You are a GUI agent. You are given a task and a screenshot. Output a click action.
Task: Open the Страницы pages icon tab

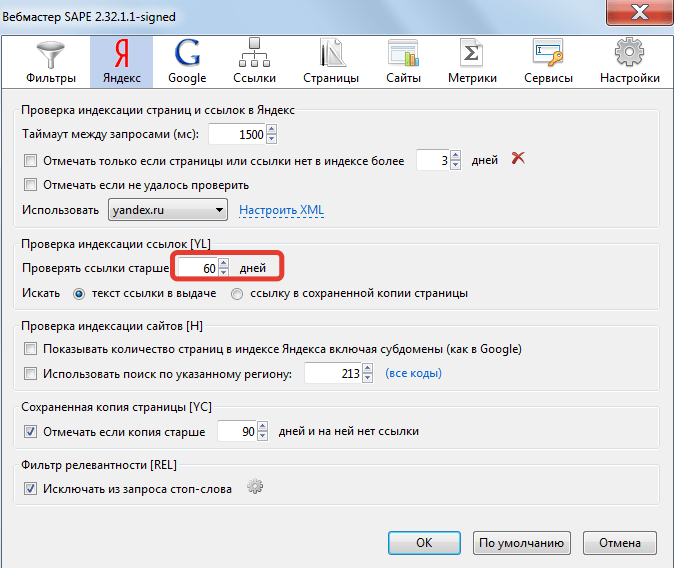click(331, 62)
